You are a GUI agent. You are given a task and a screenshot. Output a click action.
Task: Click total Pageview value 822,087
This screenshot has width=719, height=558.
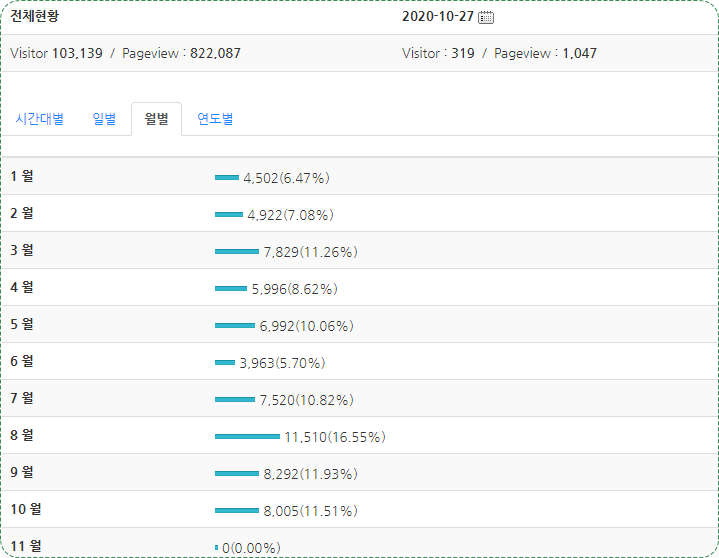[215, 53]
